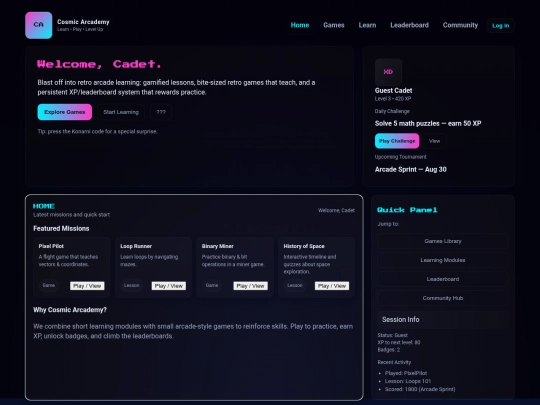This screenshot has width=540, height=405.
Task: Start the Play Challenge button
Action: pyautogui.click(x=397, y=141)
